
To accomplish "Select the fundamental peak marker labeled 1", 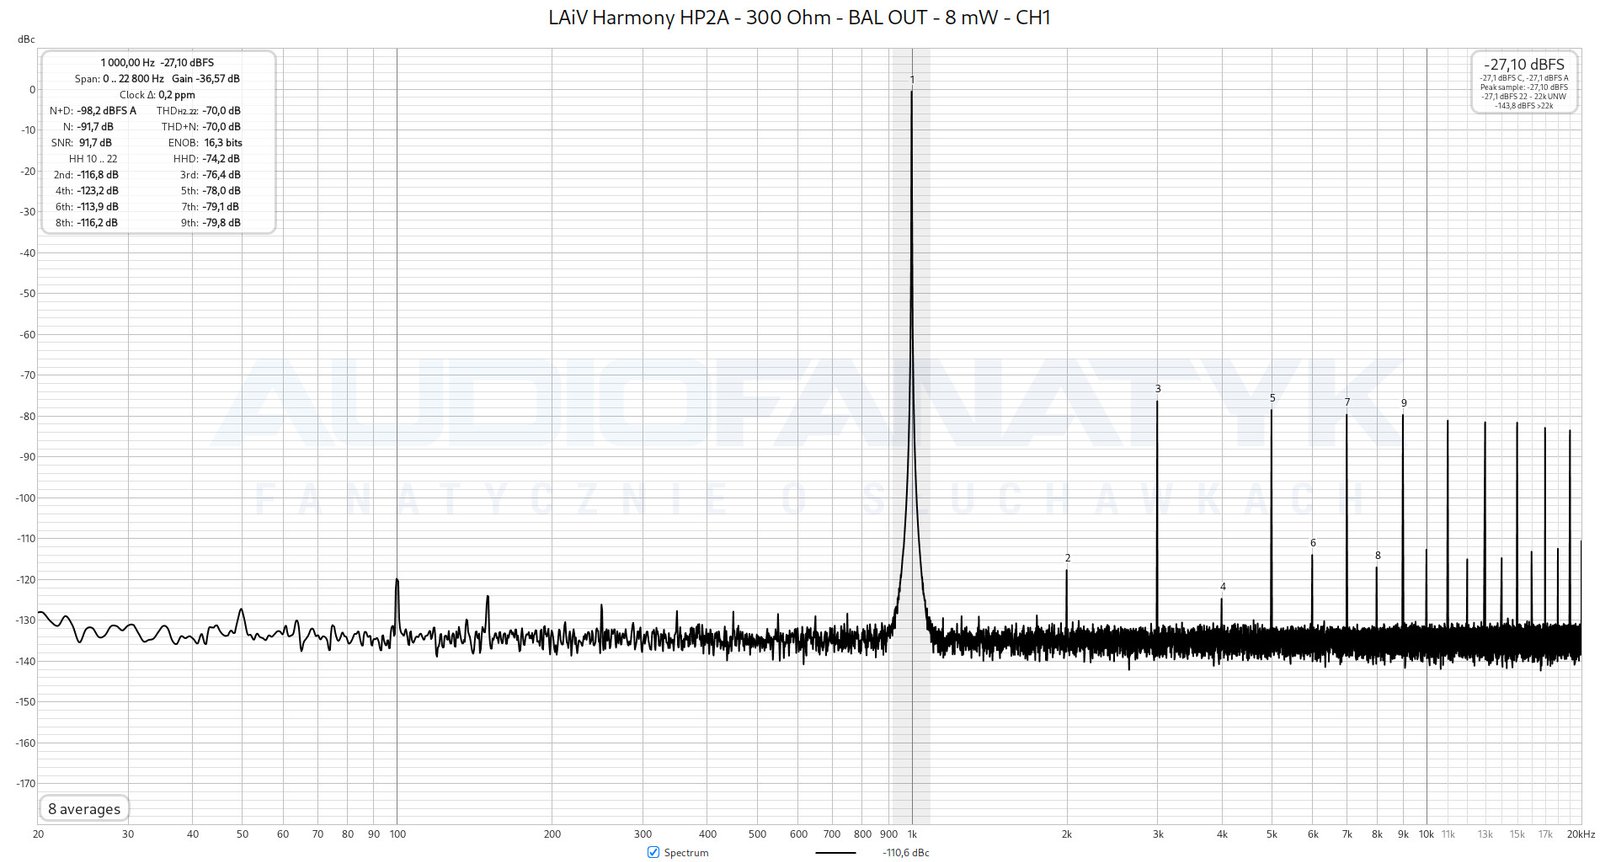I will point(912,79).
